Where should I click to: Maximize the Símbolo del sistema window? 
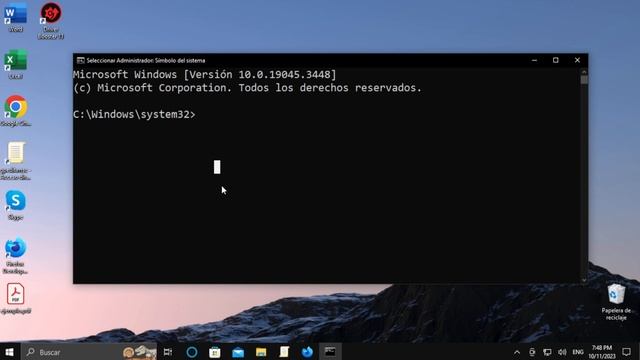tap(556, 60)
